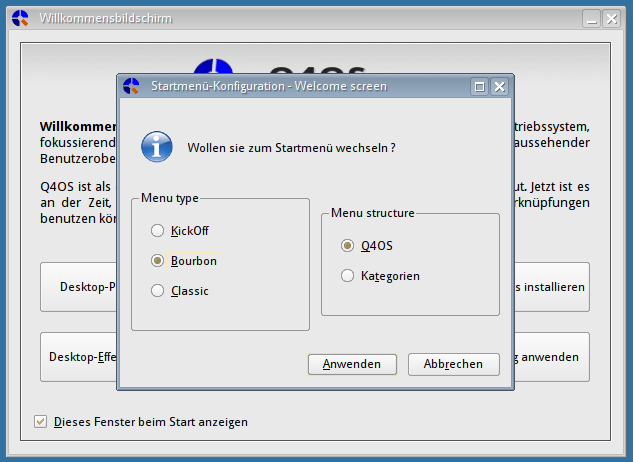Minimize the Willkommensbildschirm window
The image size is (633, 462).
[591, 19]
